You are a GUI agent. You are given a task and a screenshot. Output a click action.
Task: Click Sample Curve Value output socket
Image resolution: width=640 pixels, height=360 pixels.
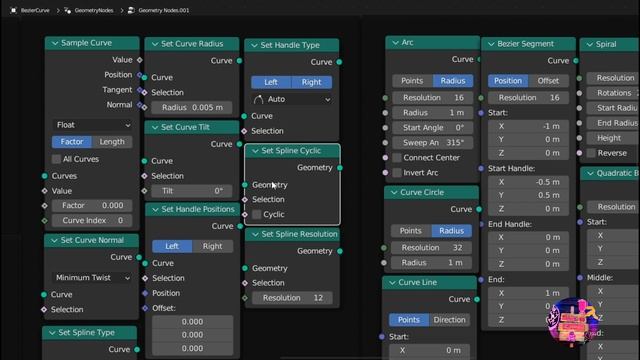(140, 60)
